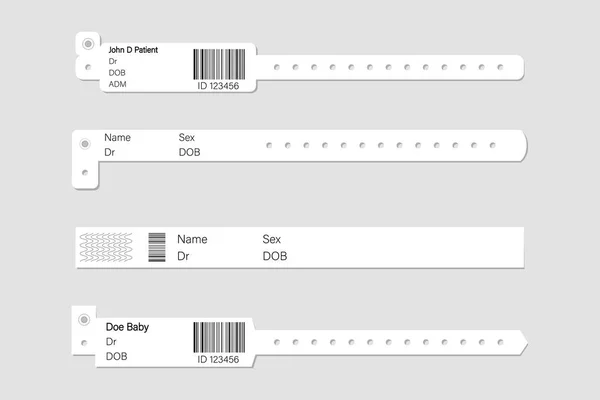600x400 pixels.
Task: Click the ADM label on the top wristband
Action: coord(117,84)
